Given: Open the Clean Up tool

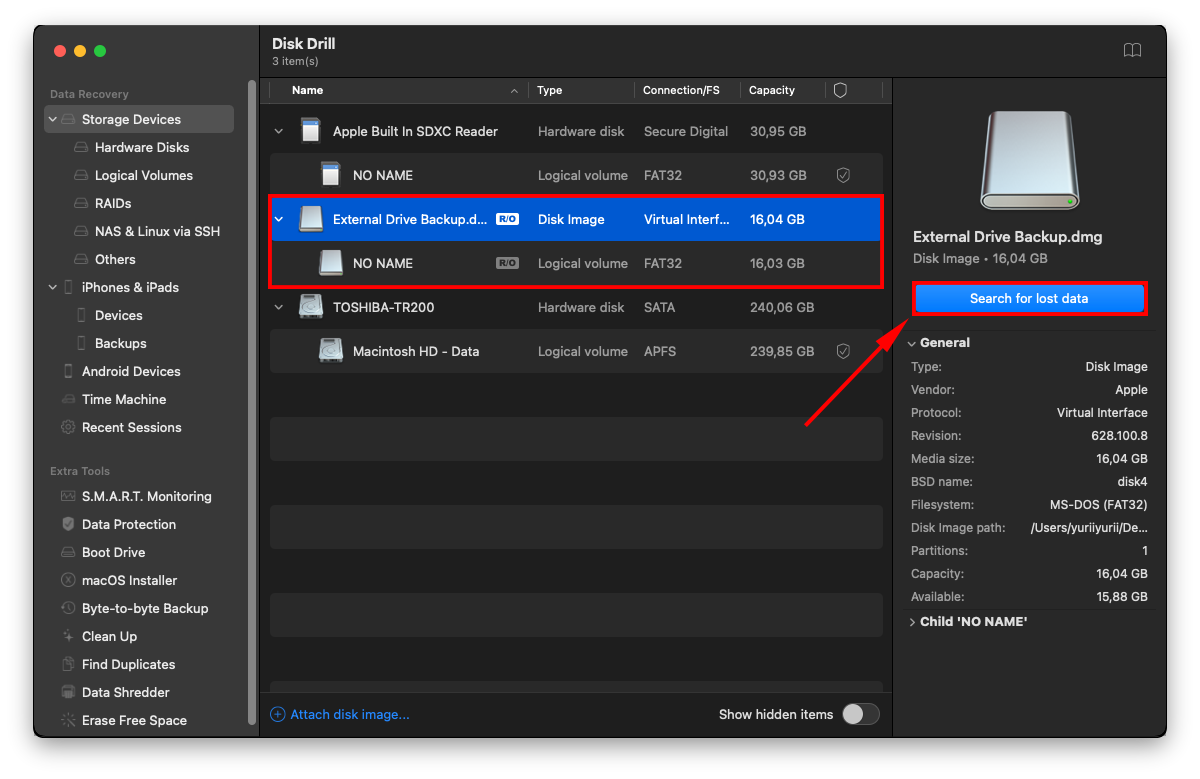Looking at the screenshot, I should tap(108, 636).
